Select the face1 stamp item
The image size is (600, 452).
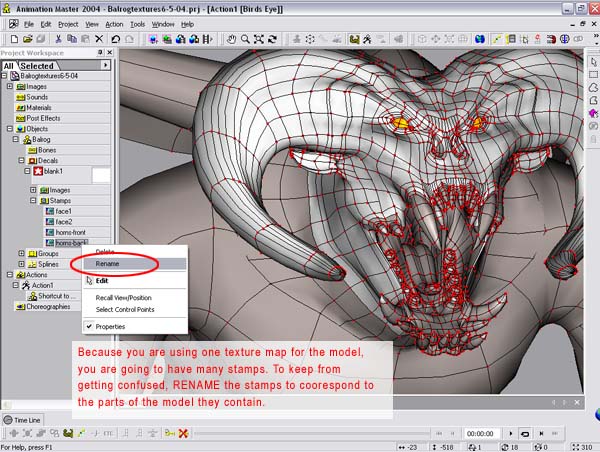tap(64, 212)
